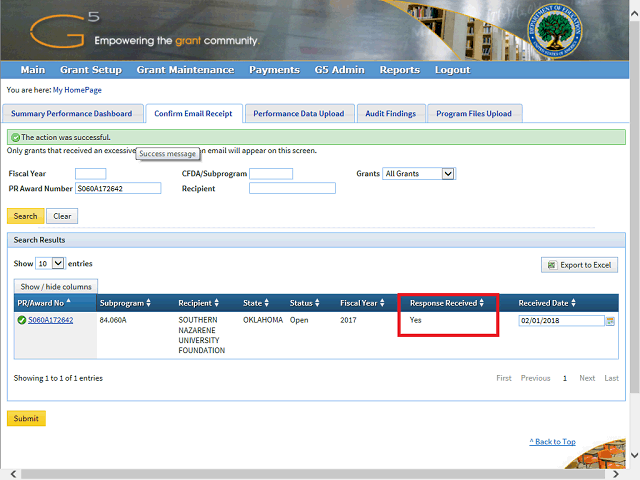Open the Grant Maintenance menu

point(185,70)
